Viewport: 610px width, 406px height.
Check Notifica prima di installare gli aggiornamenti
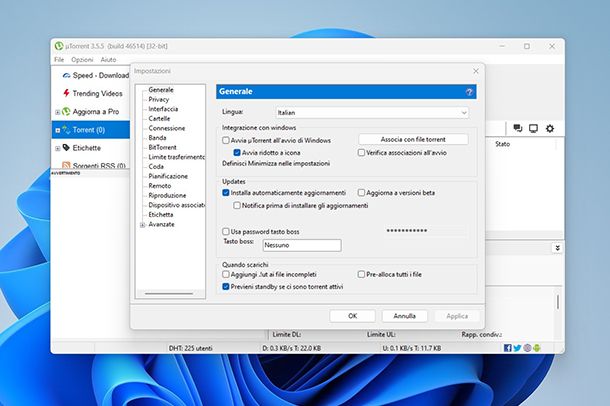click(237, 205)
